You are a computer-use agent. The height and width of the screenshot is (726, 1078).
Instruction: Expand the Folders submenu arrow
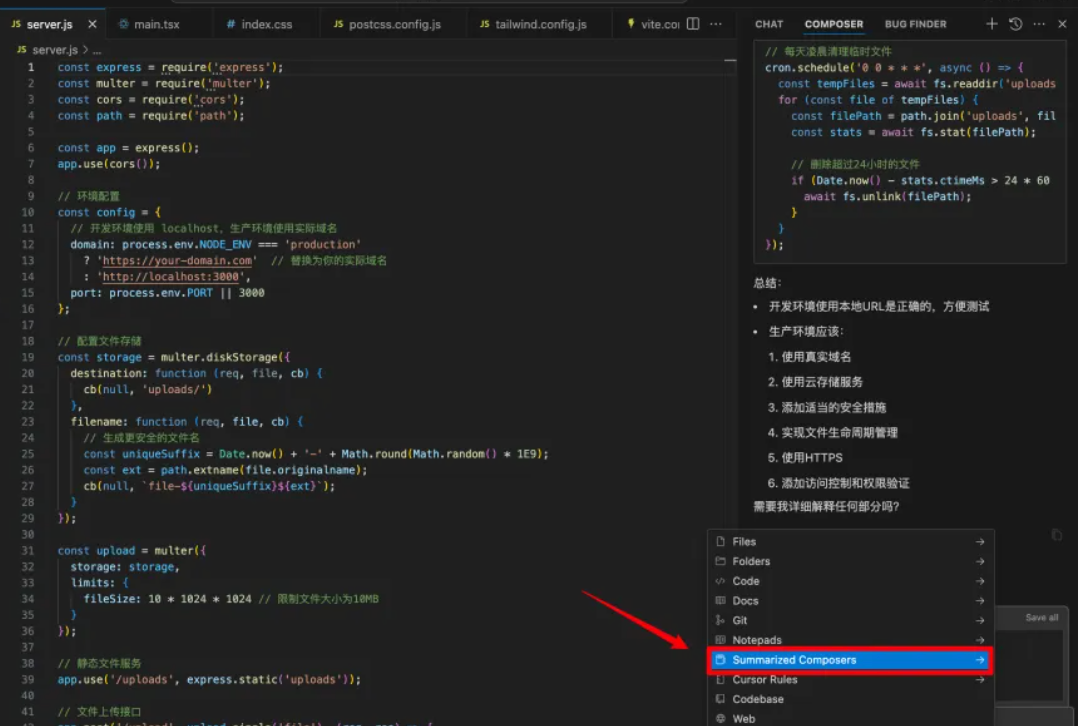[980, 562]
